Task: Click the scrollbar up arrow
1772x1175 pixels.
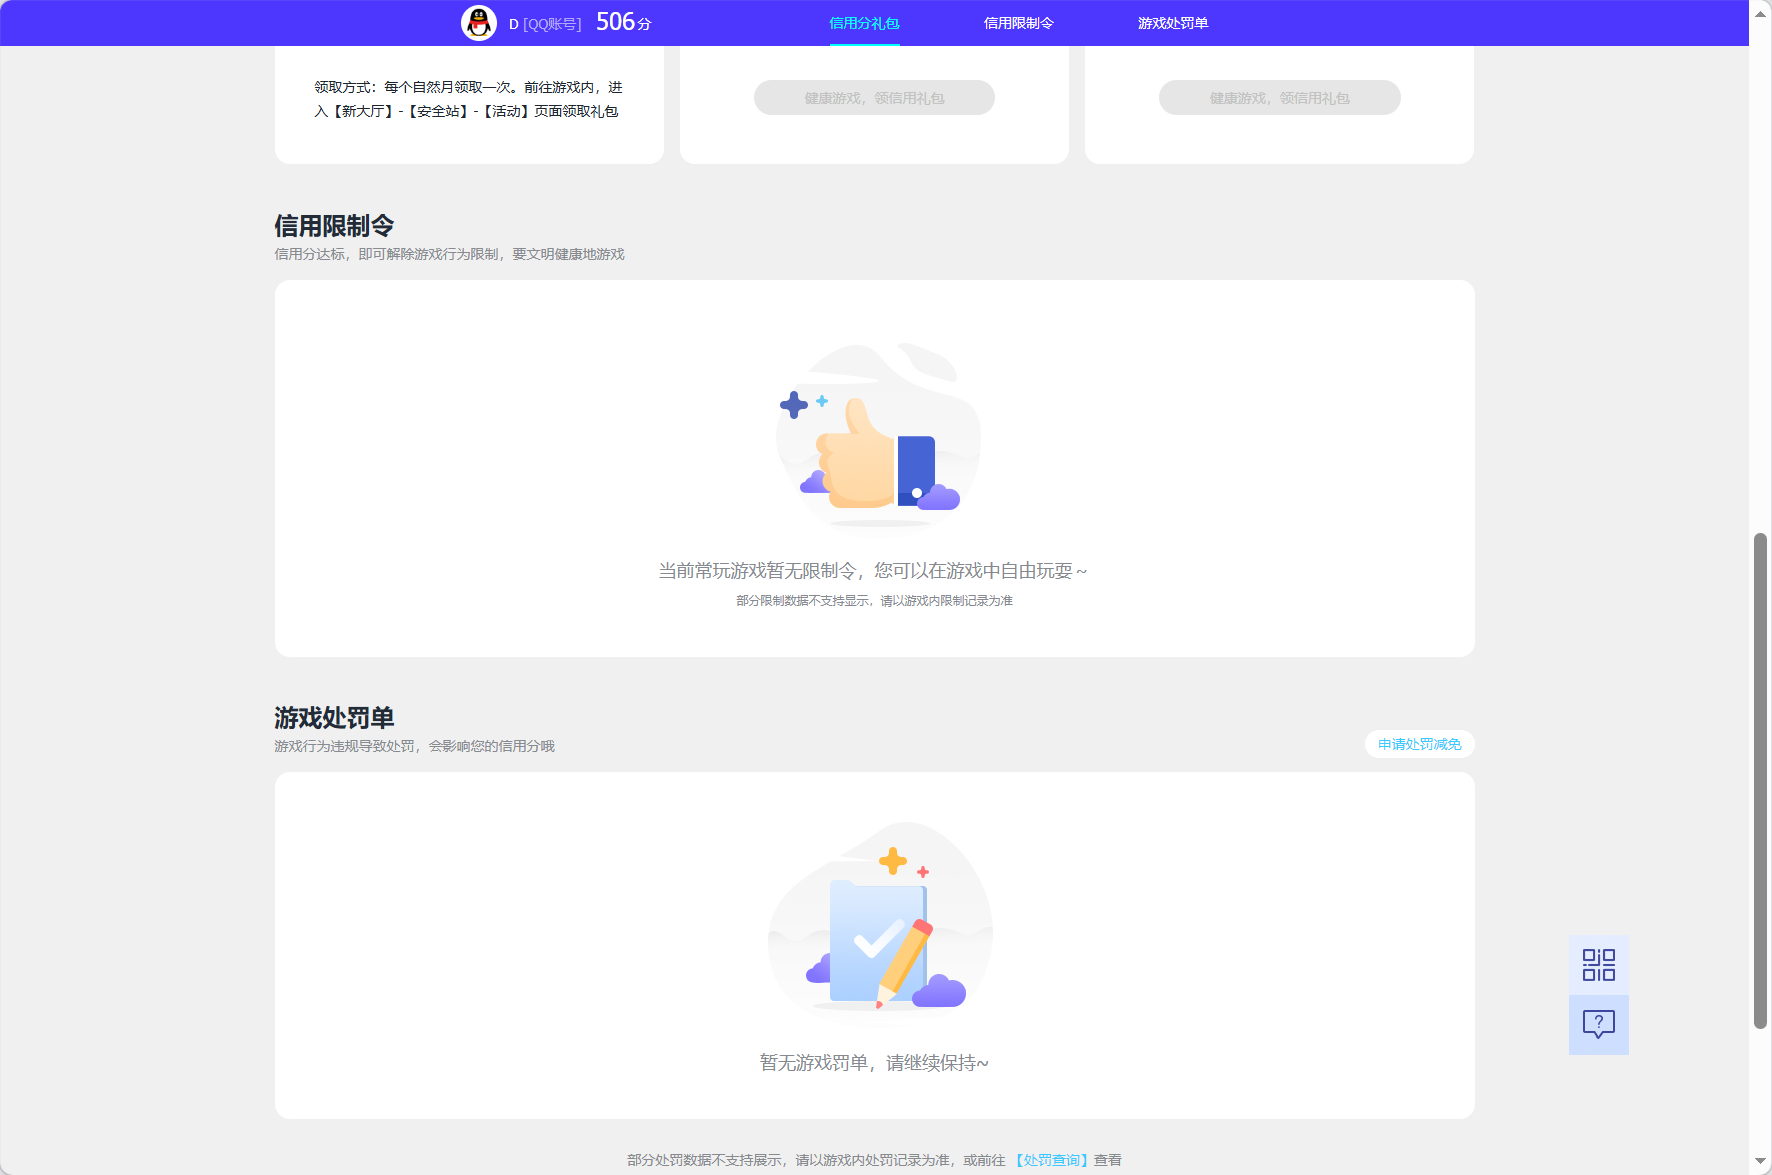Action: click(x=1760, y=13)
